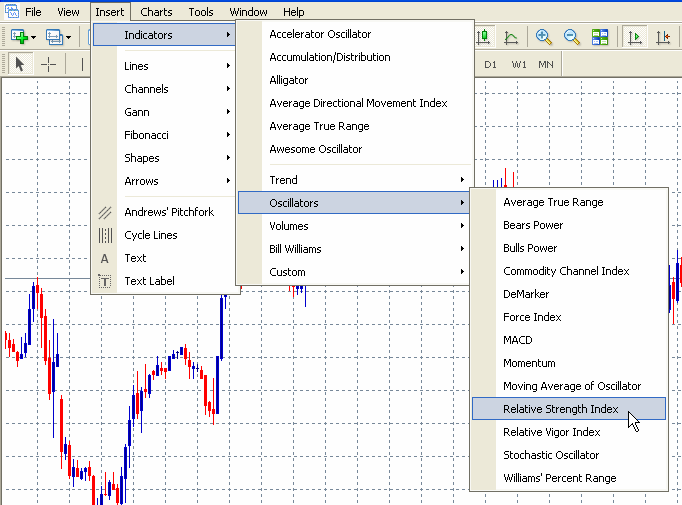The width and height of the screenshot is (682, 505).
Task: Click the Zoom In magnifier icon
Action: (544, 37)
